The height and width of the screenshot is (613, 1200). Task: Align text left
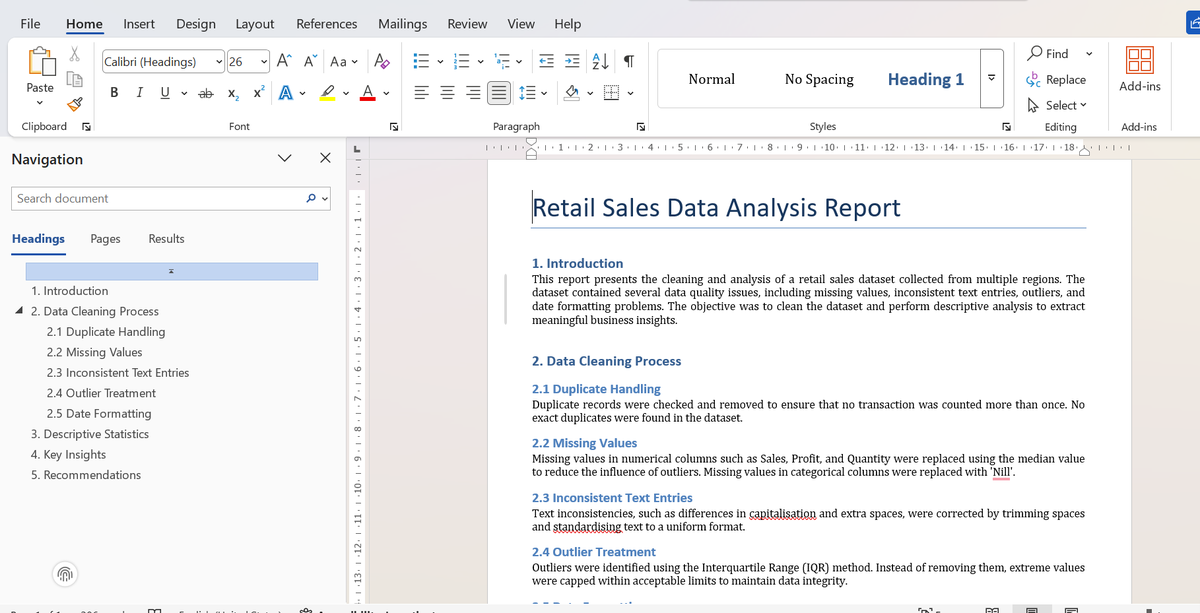(421, 92)
